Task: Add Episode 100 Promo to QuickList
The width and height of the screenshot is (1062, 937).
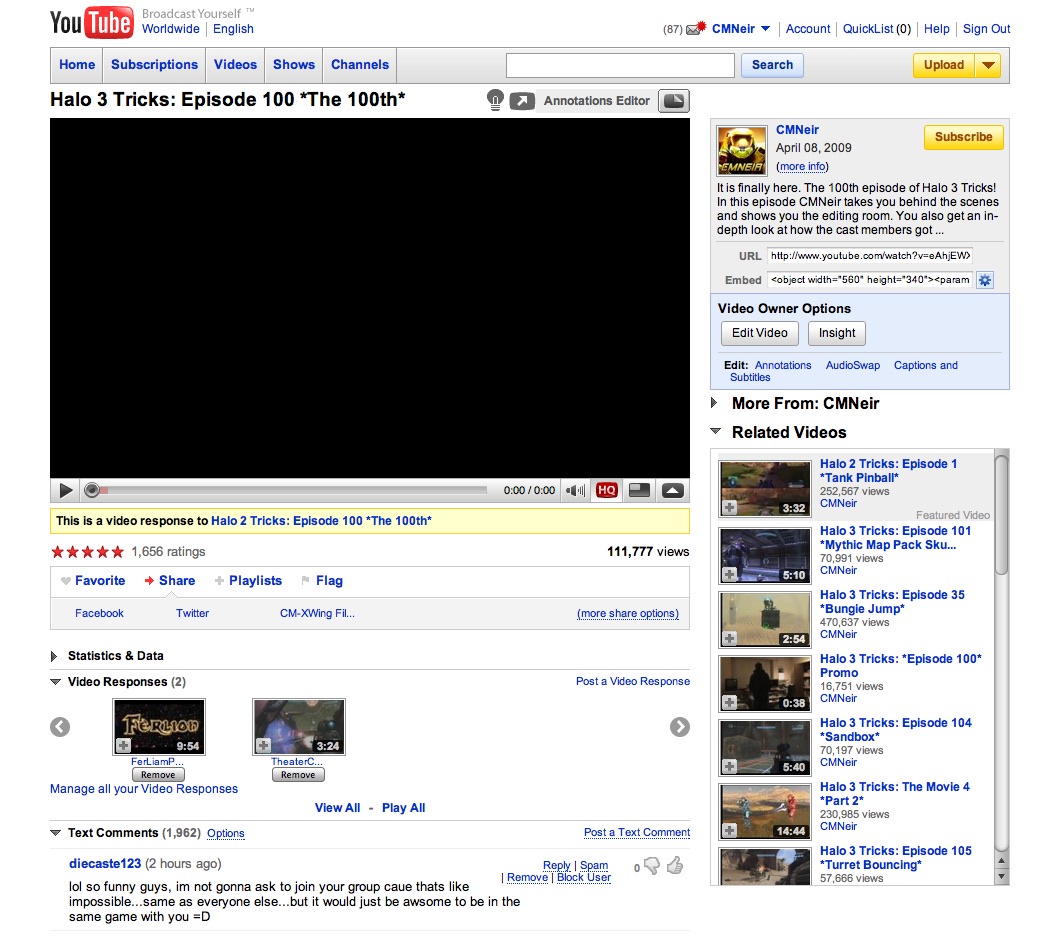Action: 729,703
